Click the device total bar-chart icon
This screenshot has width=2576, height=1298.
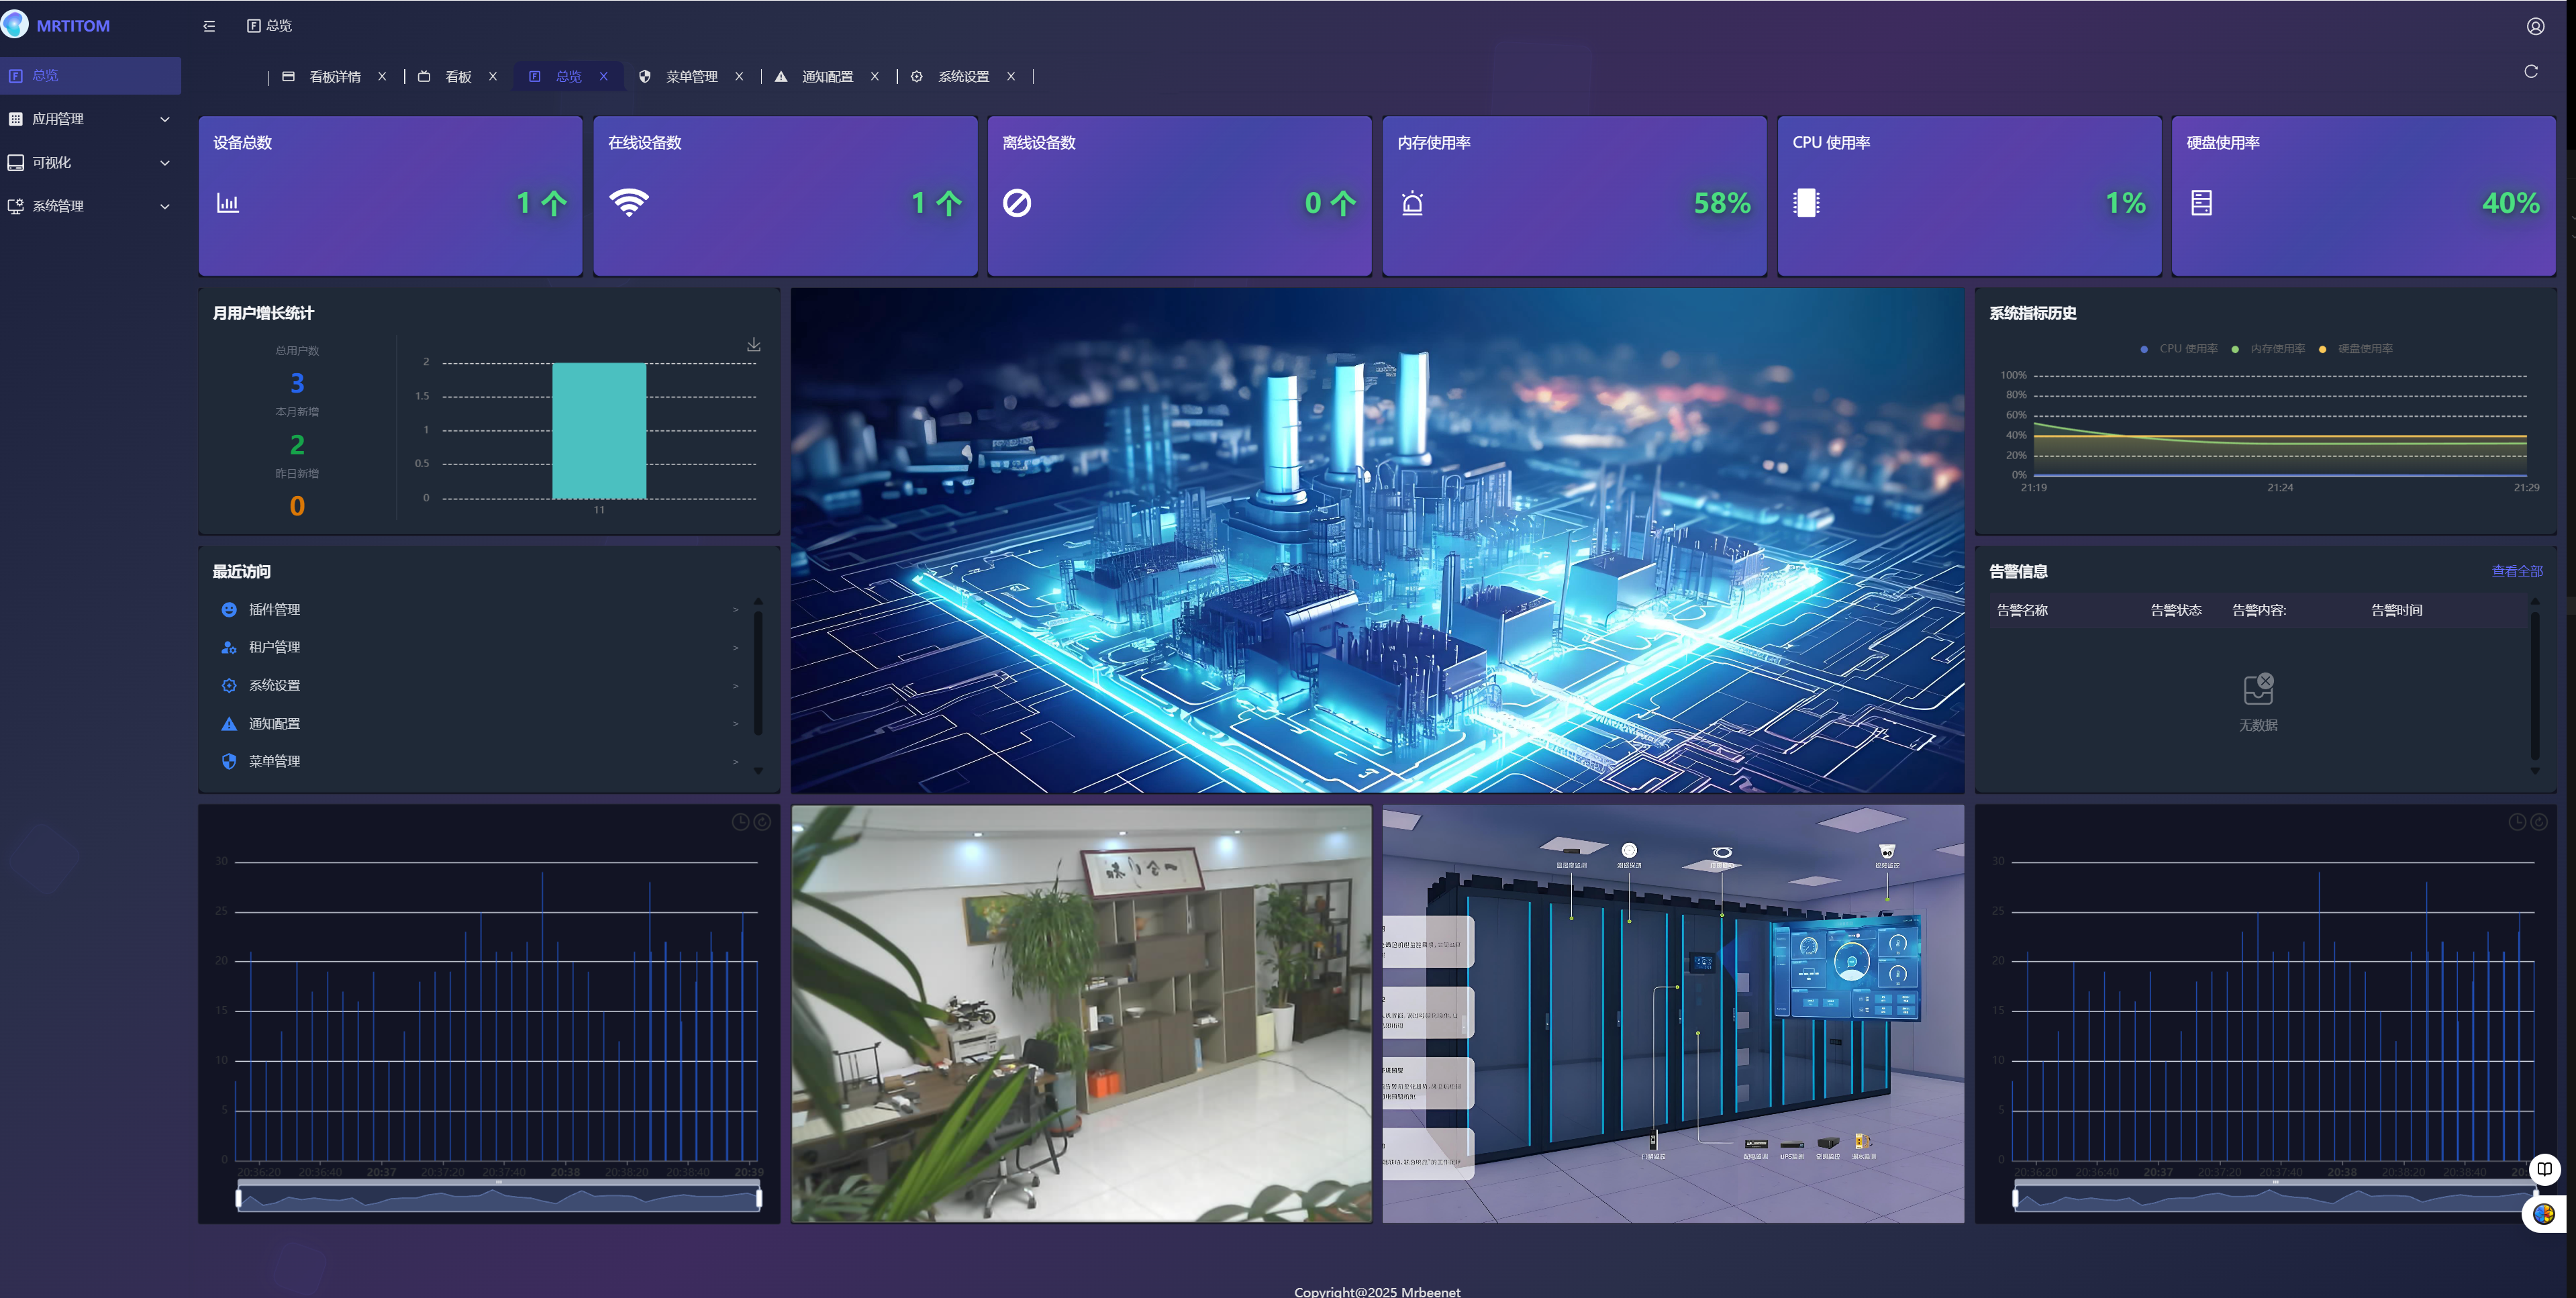pyautogui.click(x=228, y=203)
